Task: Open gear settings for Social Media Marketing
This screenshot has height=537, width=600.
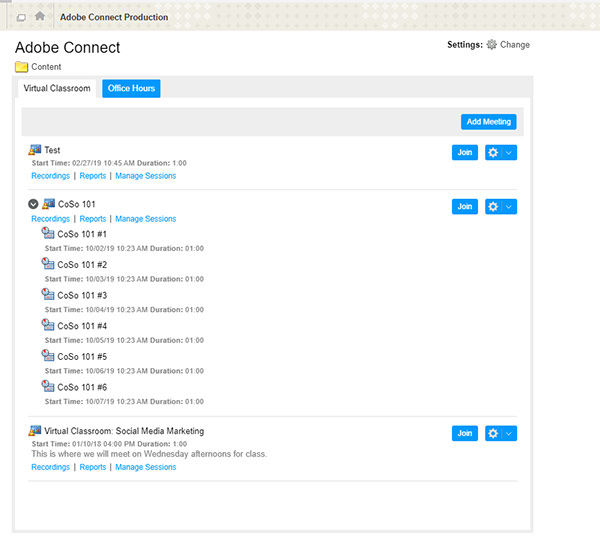Action: pyautogui.click(x=493, y=433)
